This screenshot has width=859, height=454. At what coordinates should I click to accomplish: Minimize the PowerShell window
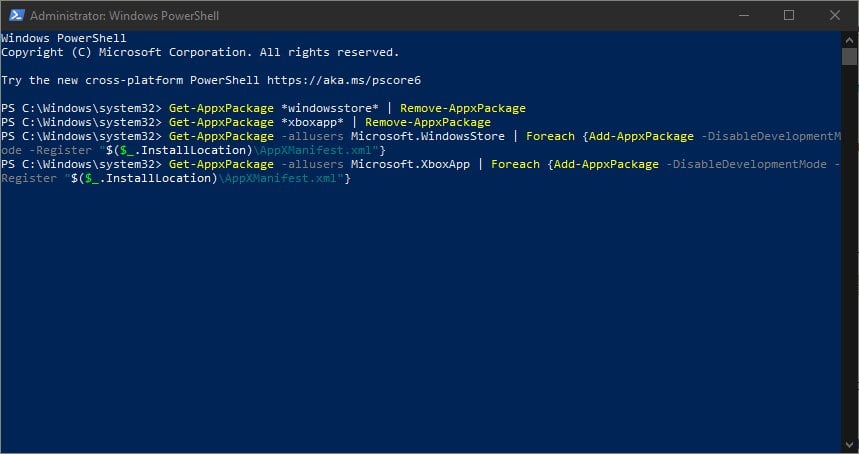click(x=743, y=15)
